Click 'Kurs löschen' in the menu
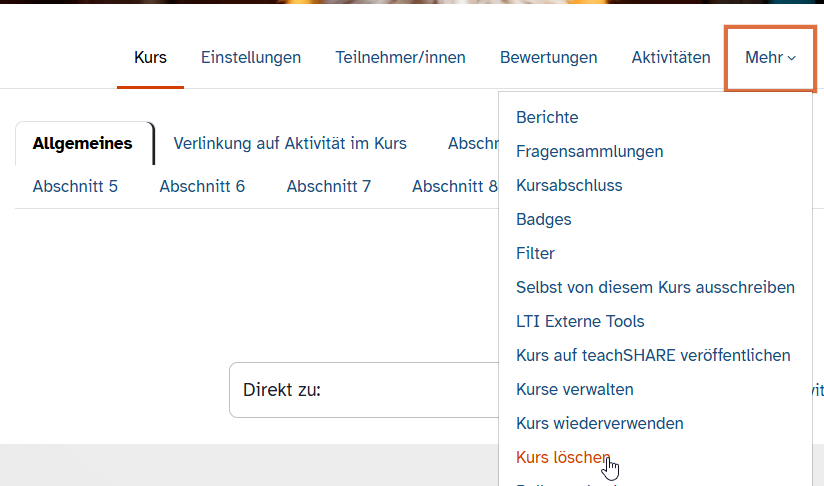The image size is (824, 486). point(563,458)
